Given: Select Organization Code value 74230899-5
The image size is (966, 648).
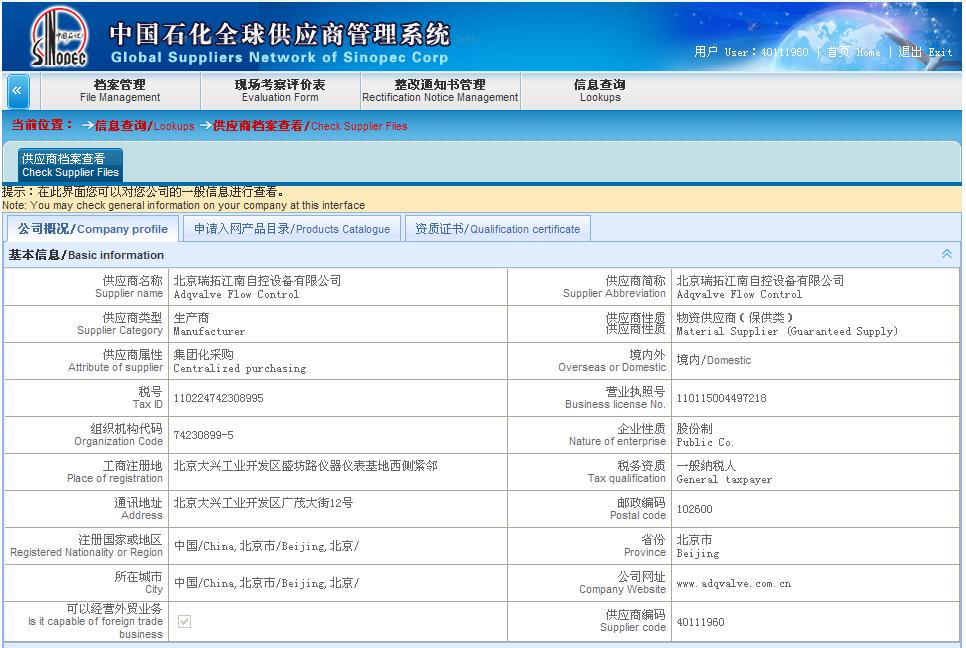Looking at the screenshot, I should [x=203, y=435].
